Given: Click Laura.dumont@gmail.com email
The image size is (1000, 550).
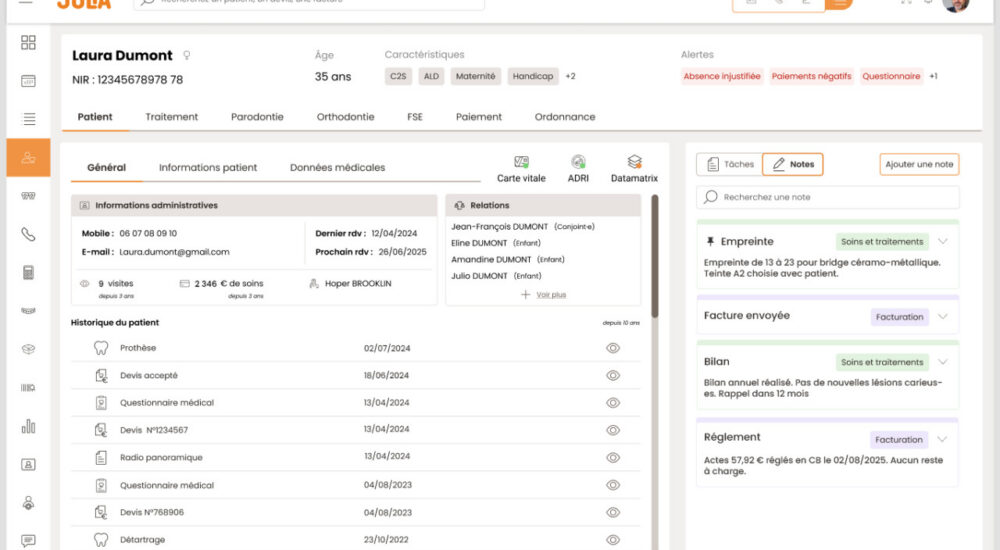Looking at the screenshot, I should tap(174, 252).
